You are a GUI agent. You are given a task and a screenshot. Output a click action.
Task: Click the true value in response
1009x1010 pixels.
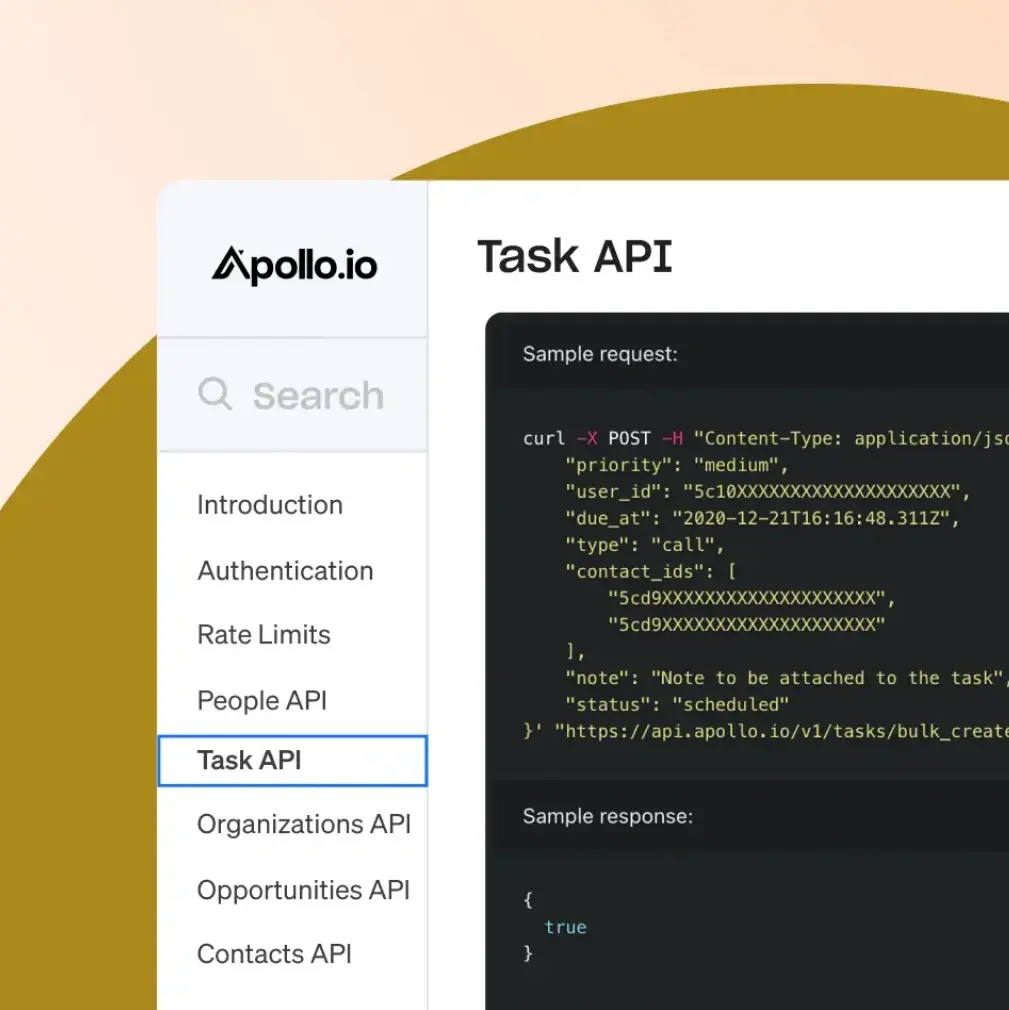tap(565, 927)
